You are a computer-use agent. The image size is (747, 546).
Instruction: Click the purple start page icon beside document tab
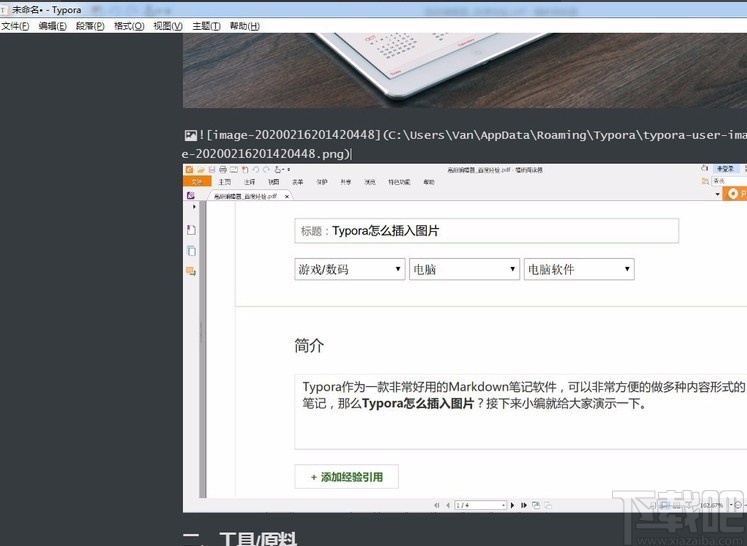191,195
